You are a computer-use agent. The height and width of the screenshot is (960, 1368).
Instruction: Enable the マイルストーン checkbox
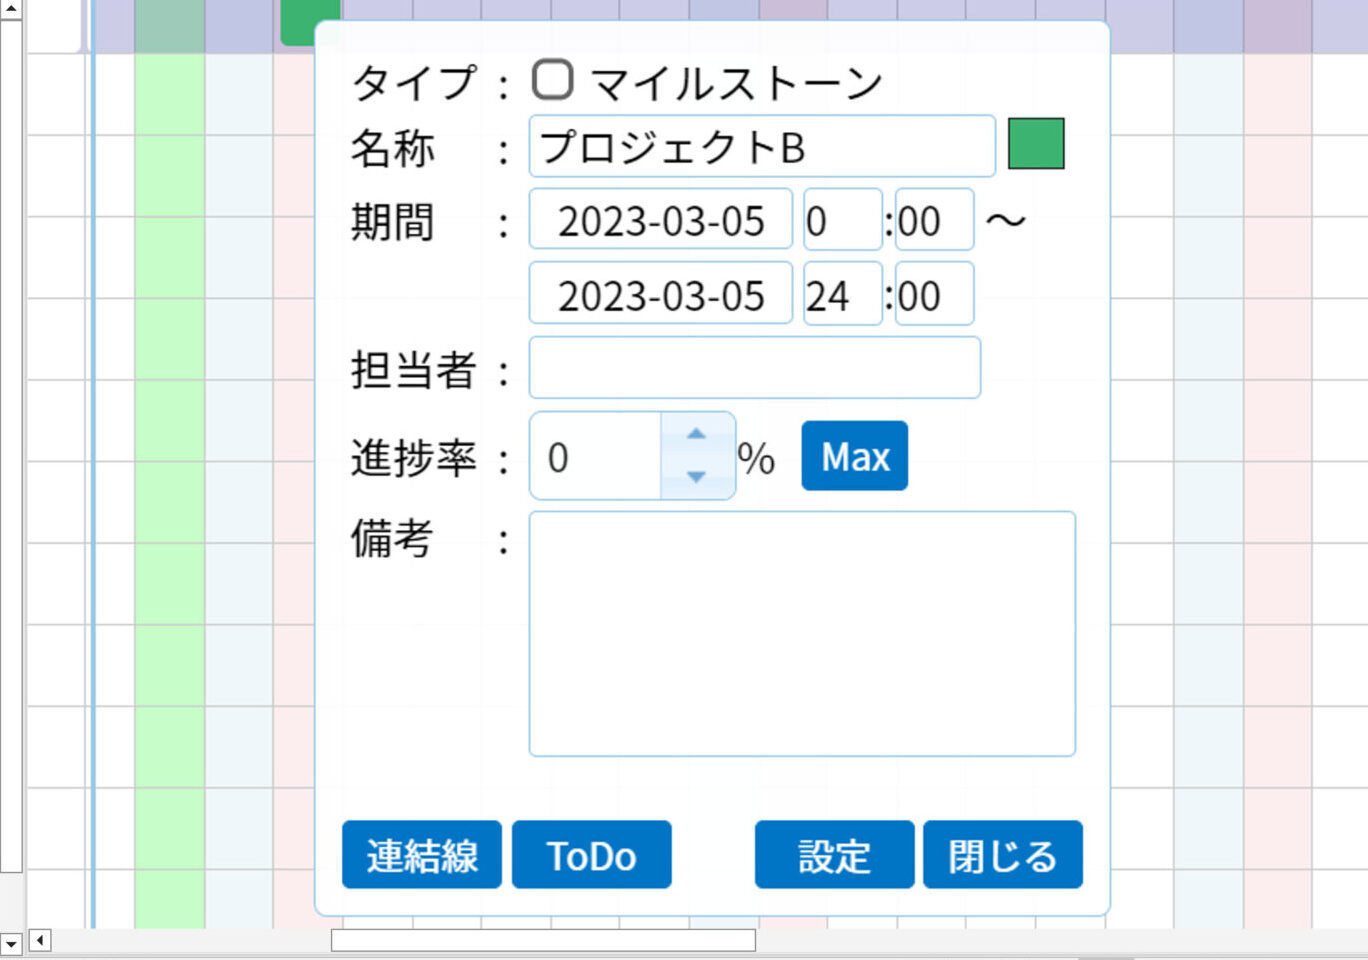coord(552,80)
